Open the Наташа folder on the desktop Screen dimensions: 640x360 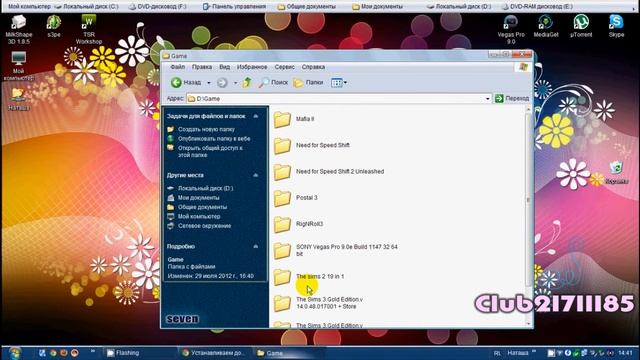click(19, 99)
